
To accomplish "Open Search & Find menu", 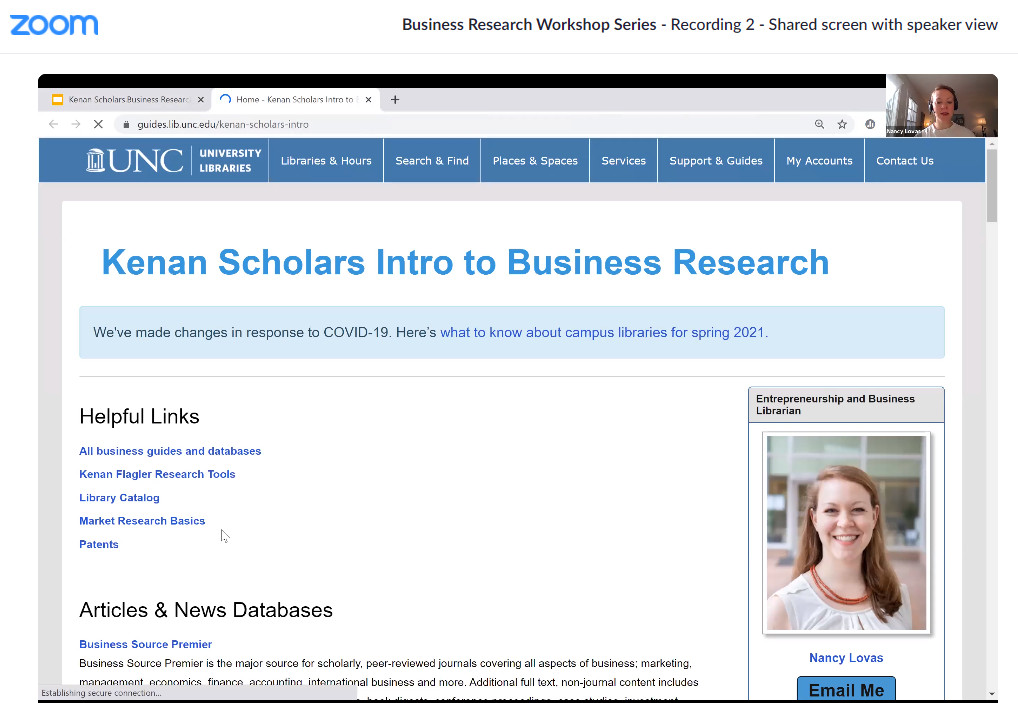I will [x=432, y=160].
